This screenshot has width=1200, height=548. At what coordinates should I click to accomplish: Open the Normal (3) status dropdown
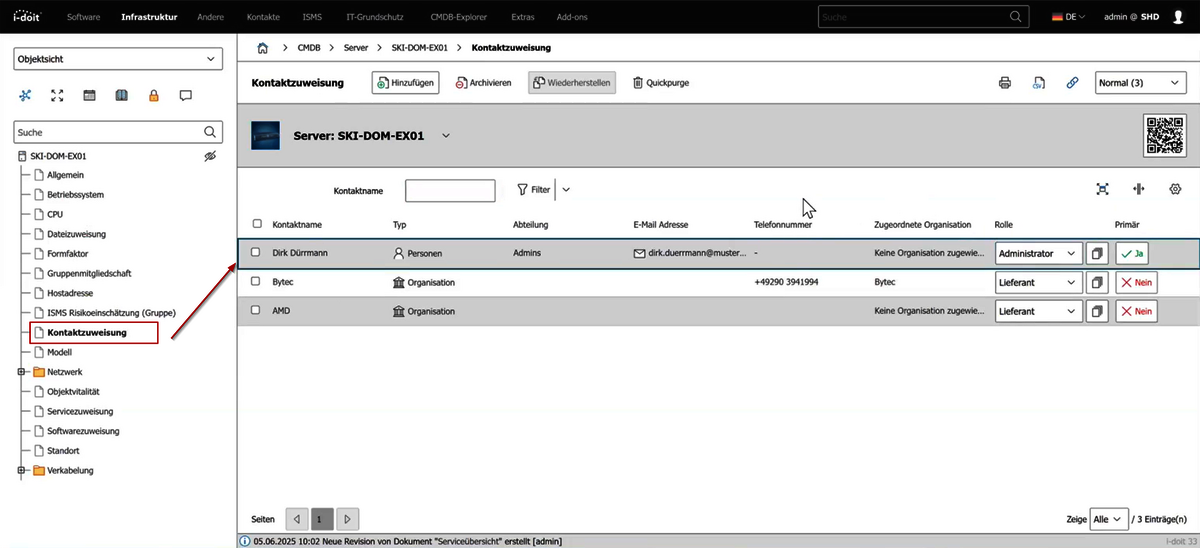1140,83
